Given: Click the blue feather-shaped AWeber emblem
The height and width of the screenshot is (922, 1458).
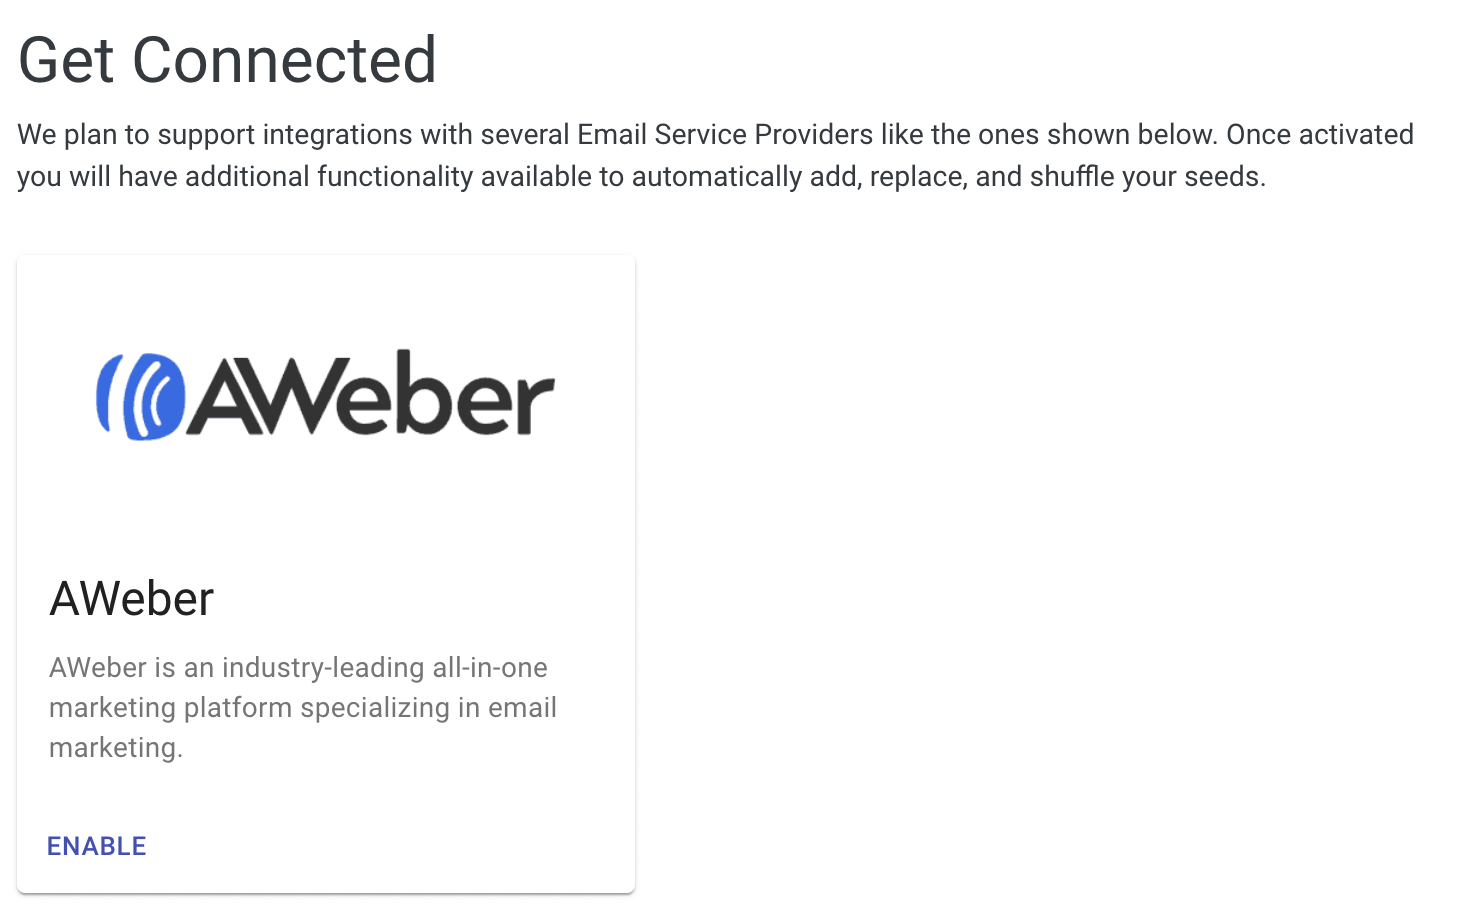Looking at the screenshot, I should coord(138,393).
